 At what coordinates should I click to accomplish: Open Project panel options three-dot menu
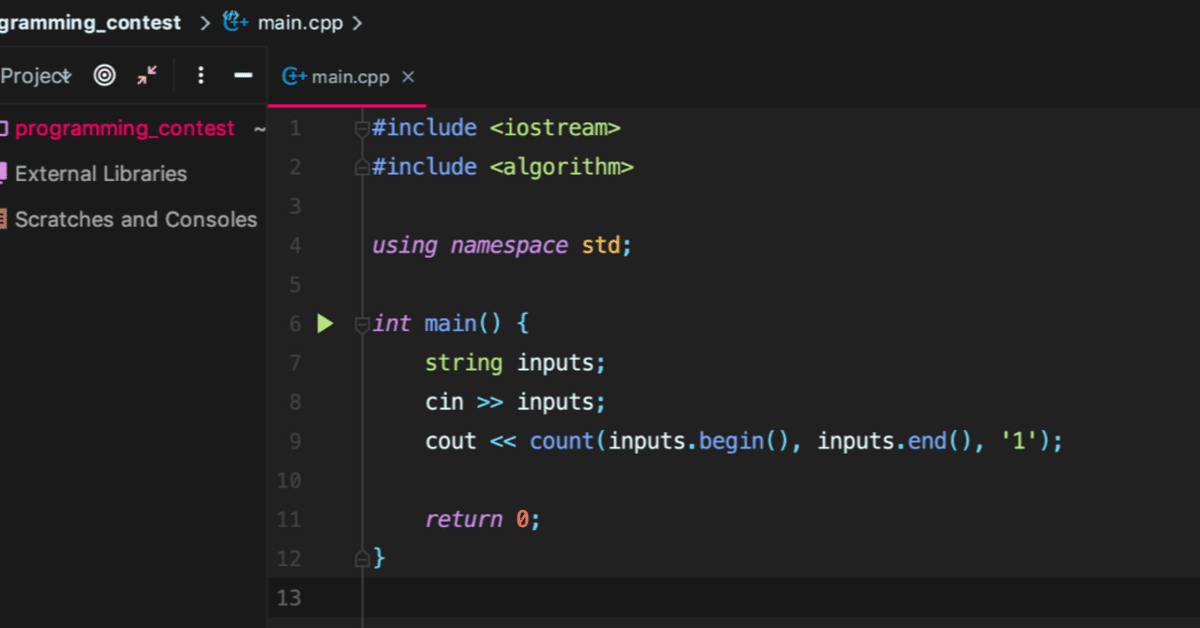201,75
